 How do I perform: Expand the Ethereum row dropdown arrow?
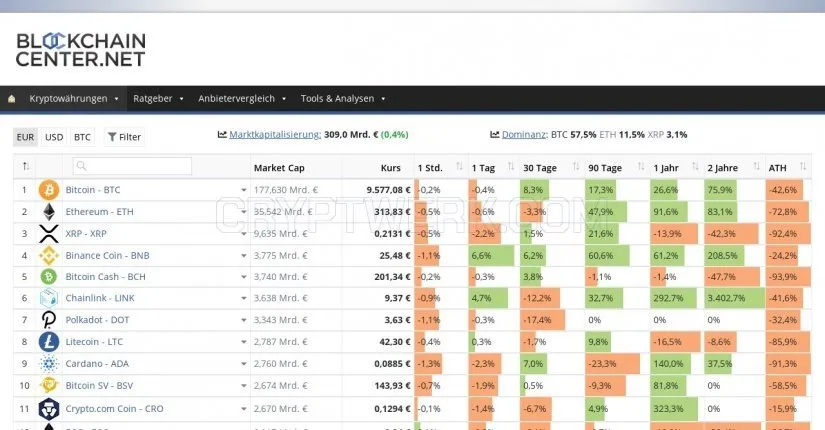pos(244,212)
